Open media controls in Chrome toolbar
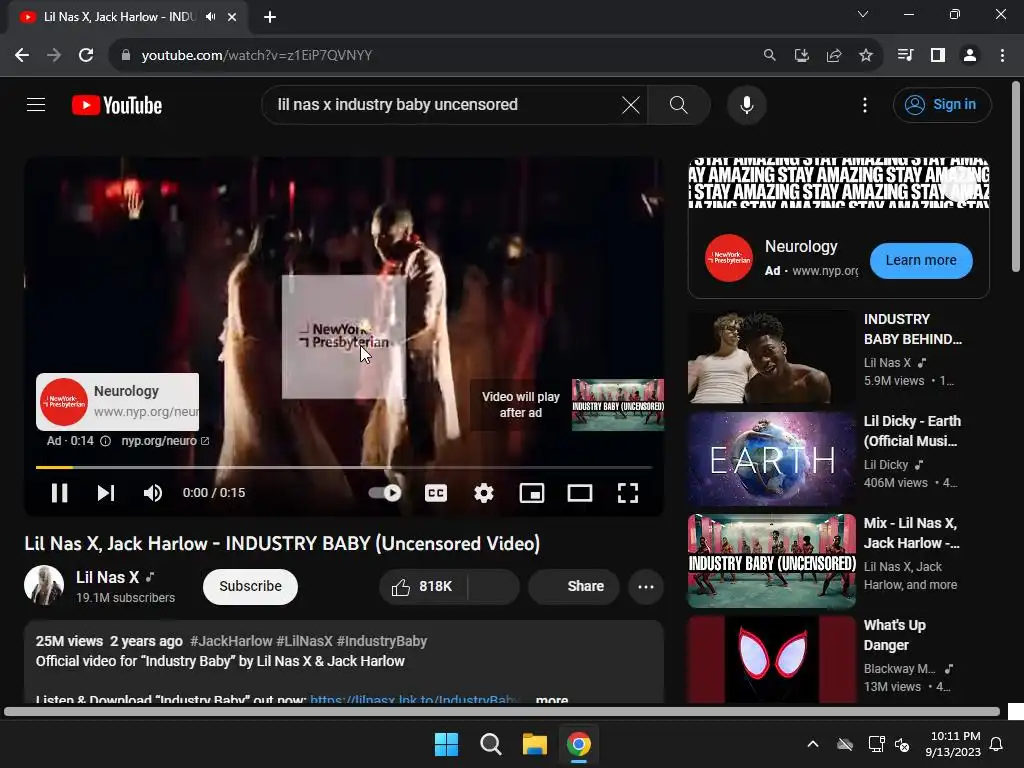Image resolution: width=1024 pixels, height=768 pixels. coord(905,56)
